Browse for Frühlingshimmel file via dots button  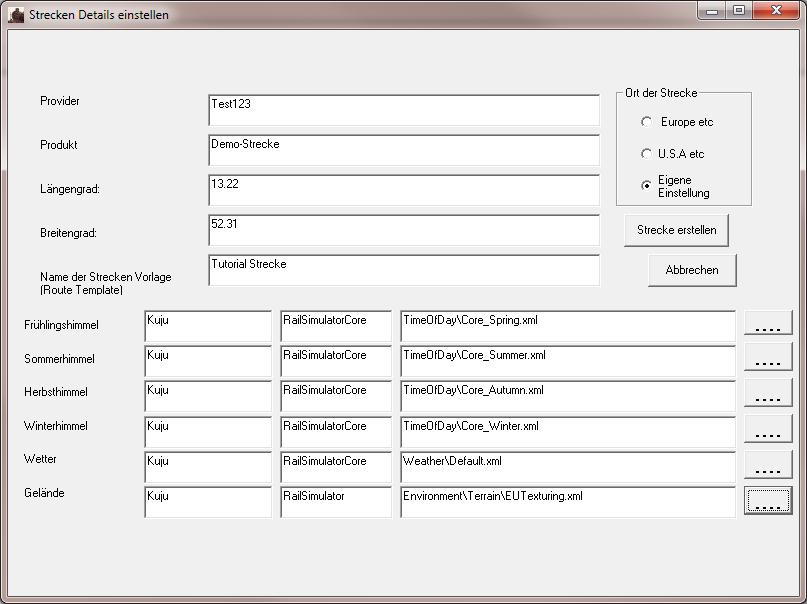(768, 323)
